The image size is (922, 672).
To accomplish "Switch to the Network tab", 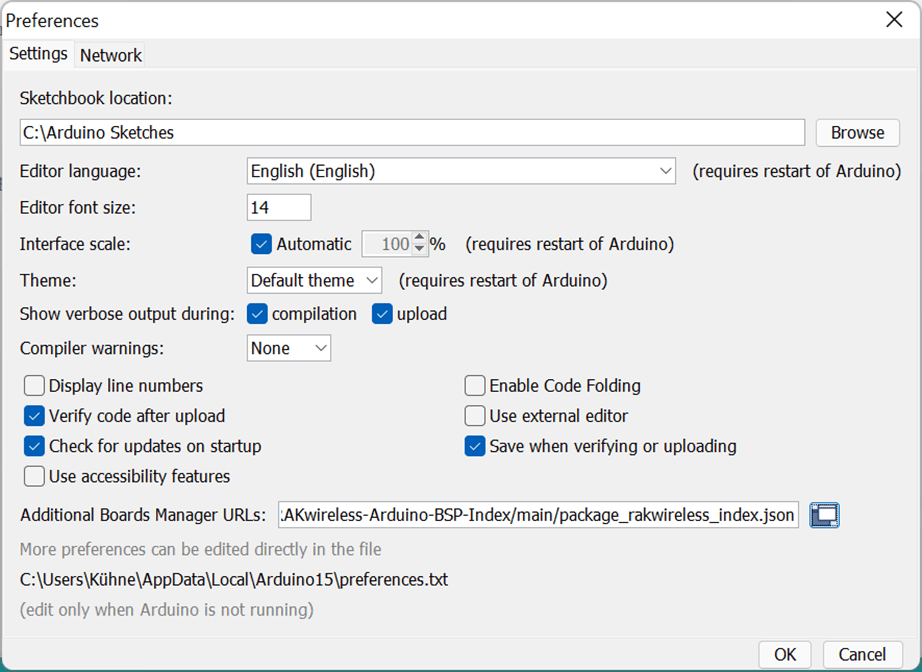I will 111,55.
